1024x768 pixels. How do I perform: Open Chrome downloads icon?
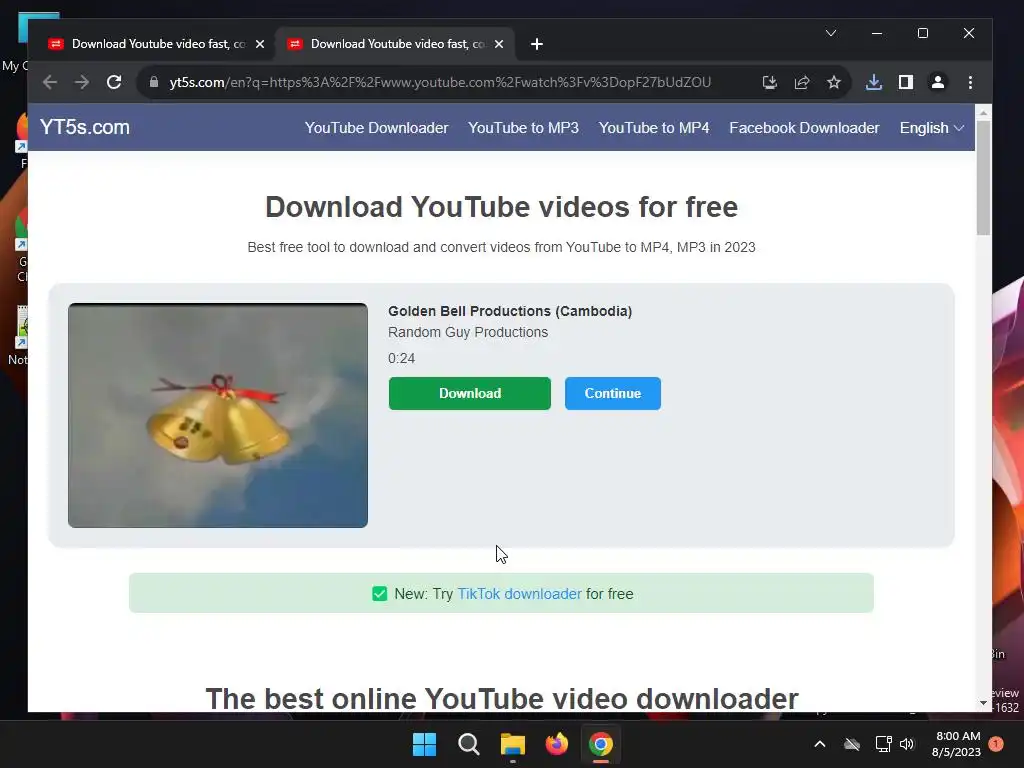pos(874,82)
